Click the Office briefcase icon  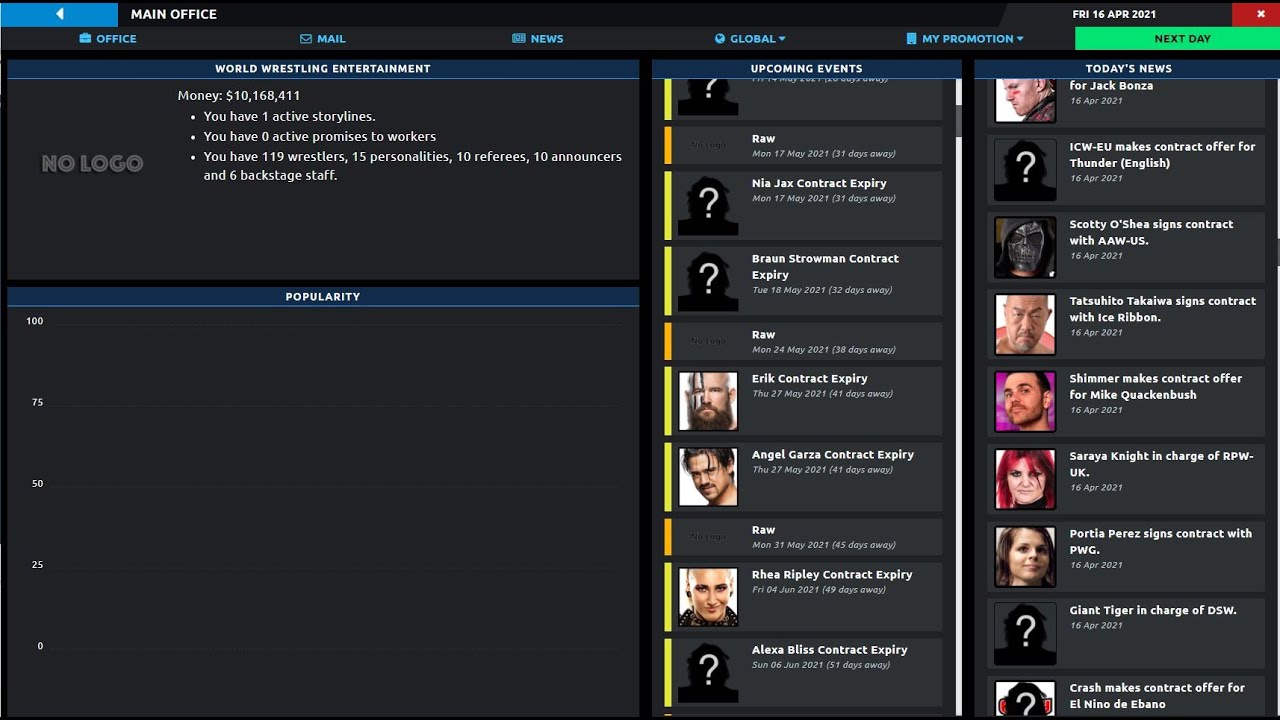click(85, 39)
